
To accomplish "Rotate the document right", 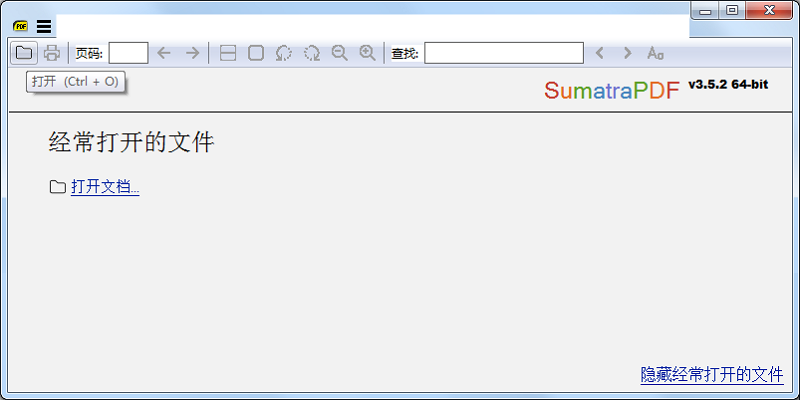I will pos(312,53).
